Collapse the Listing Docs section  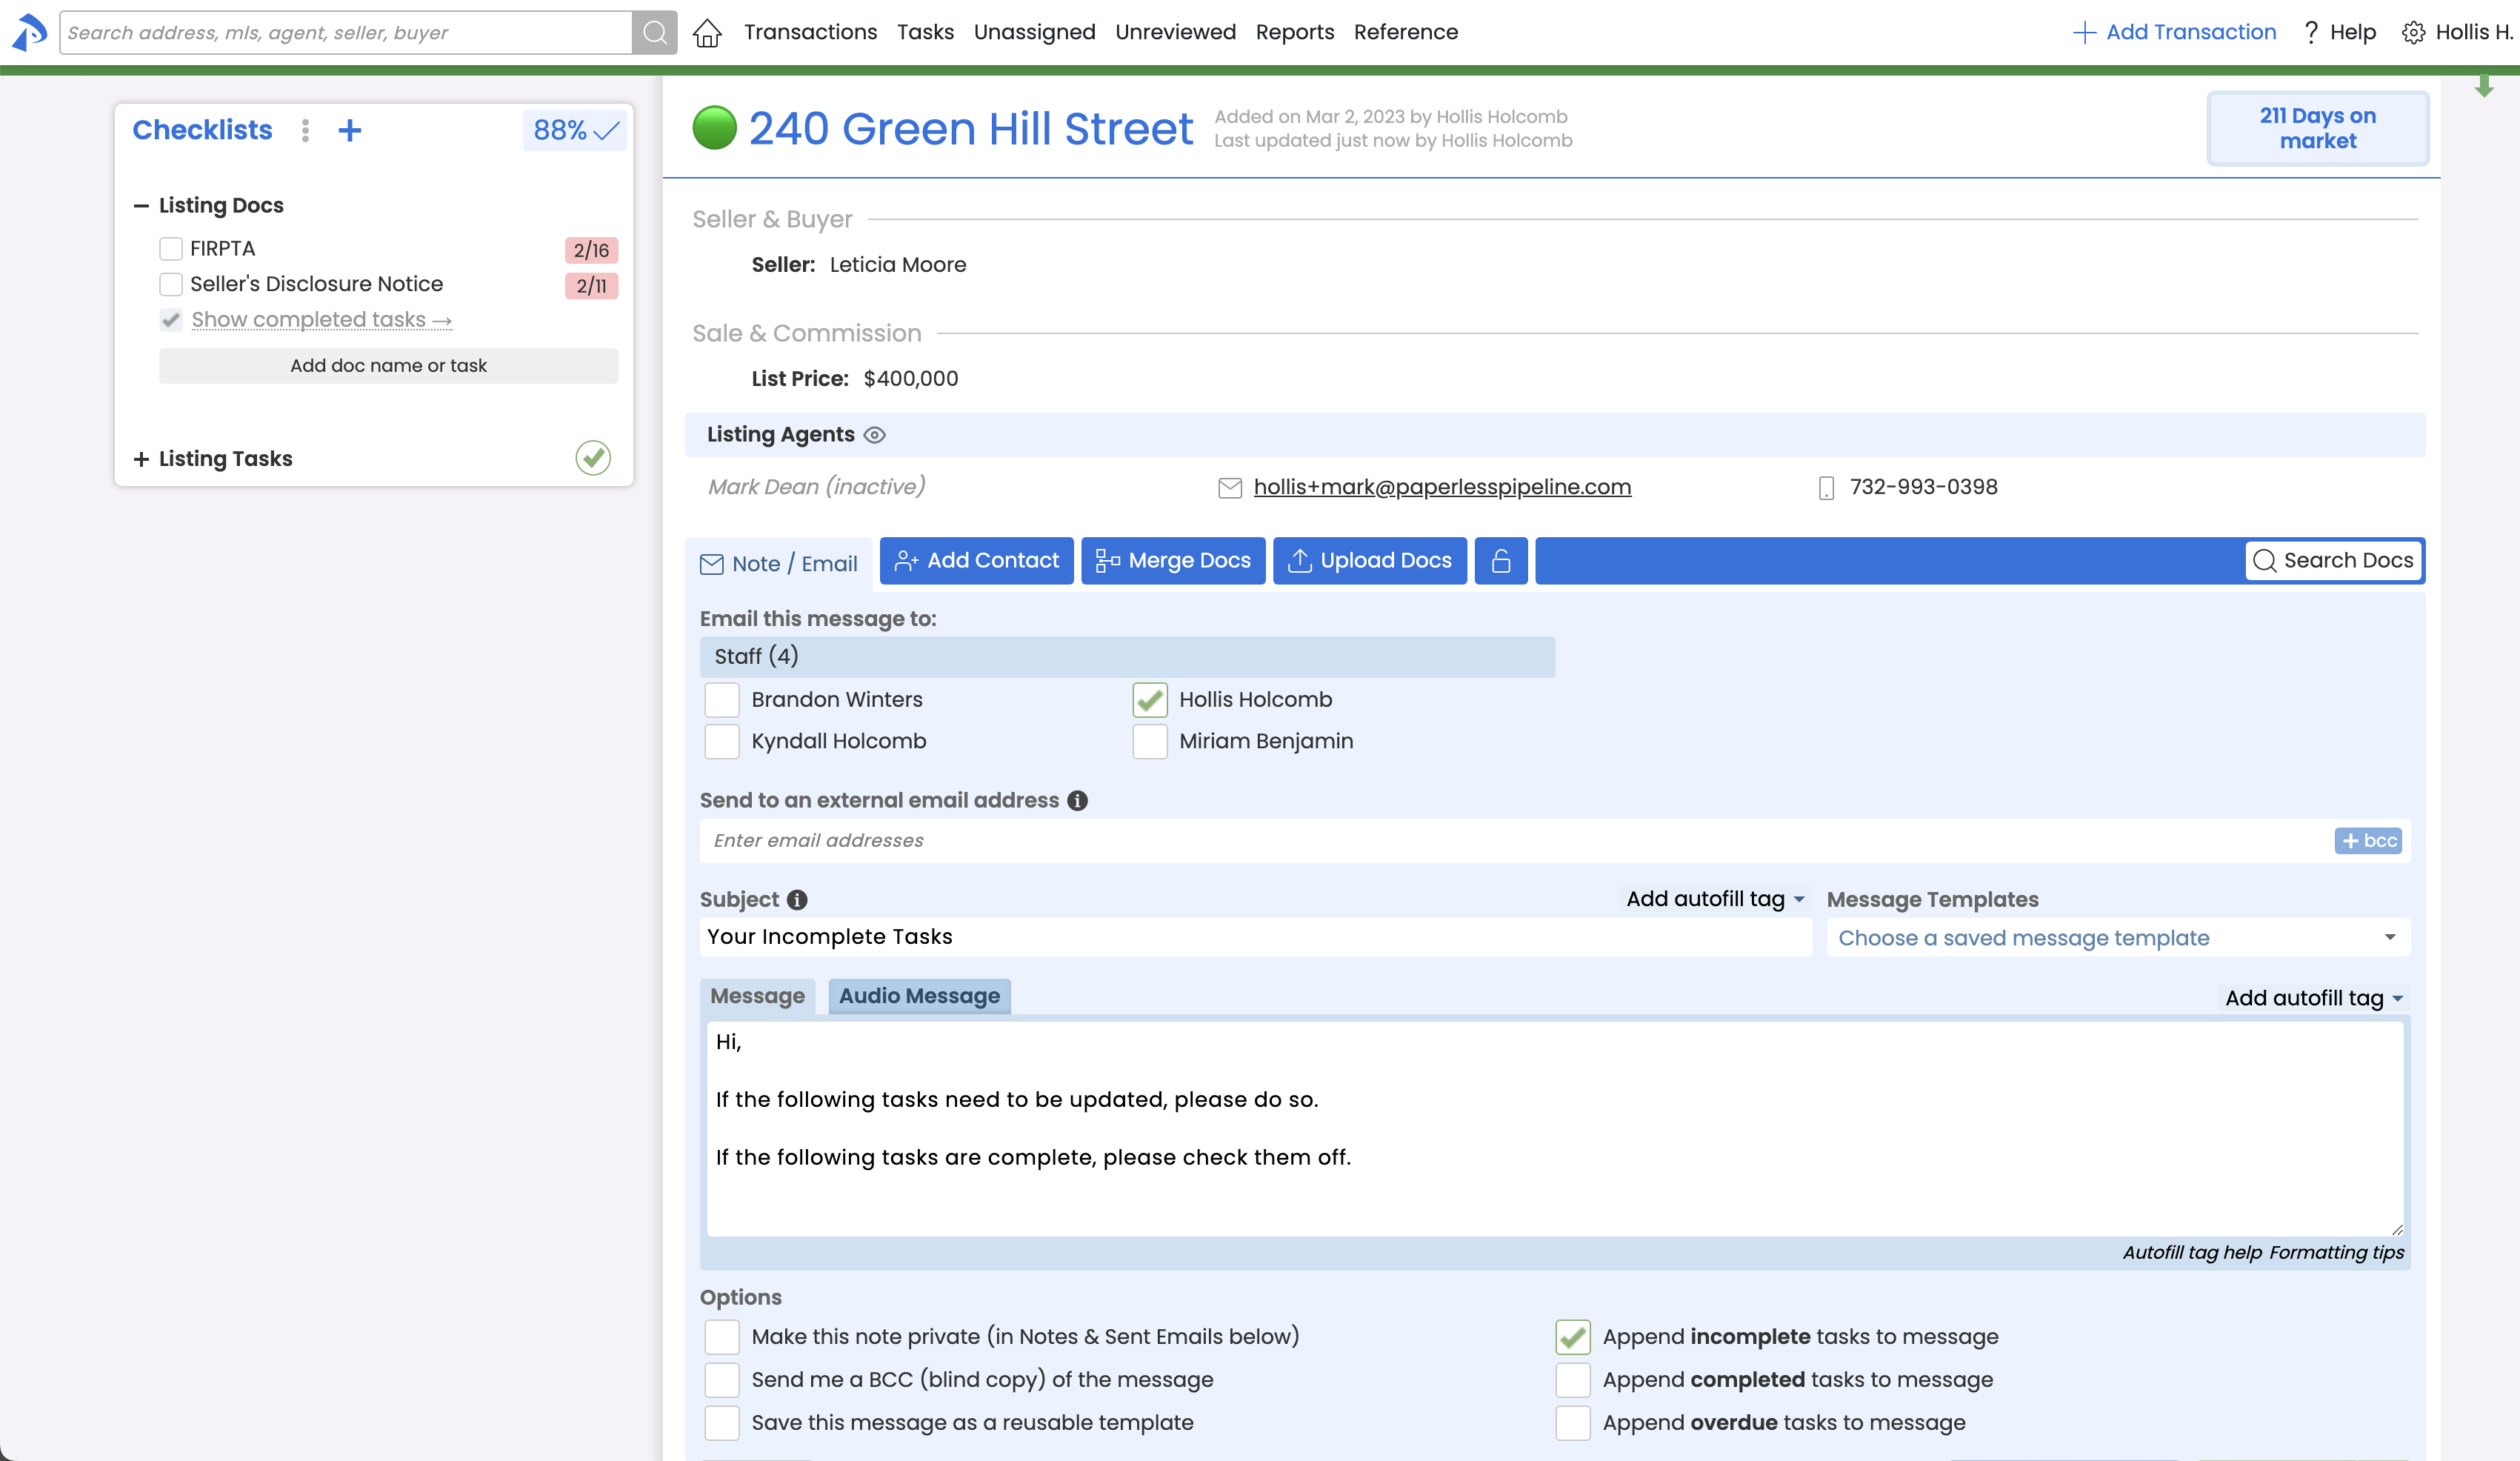[x=141, y=206]
